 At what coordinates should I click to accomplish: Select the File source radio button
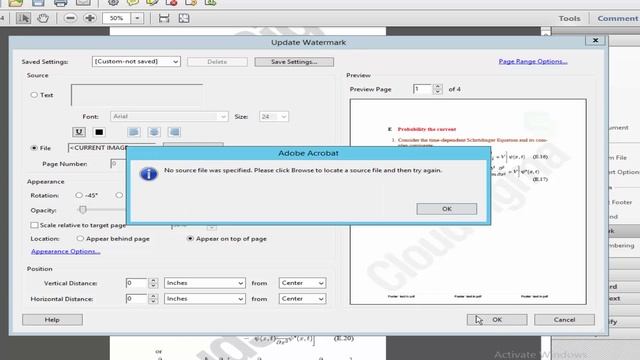tap(34, 148)
